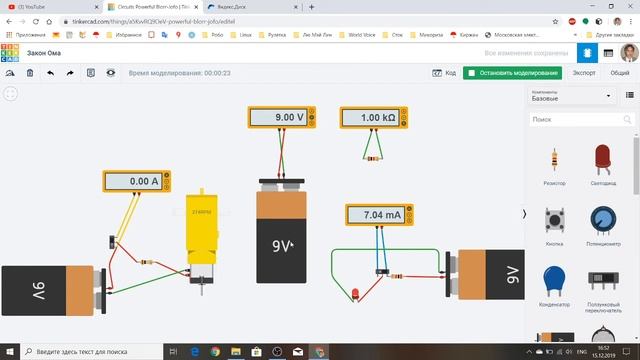Select the multimeter reading 9.00 V
640x360 pixels.
click(282, 118)
